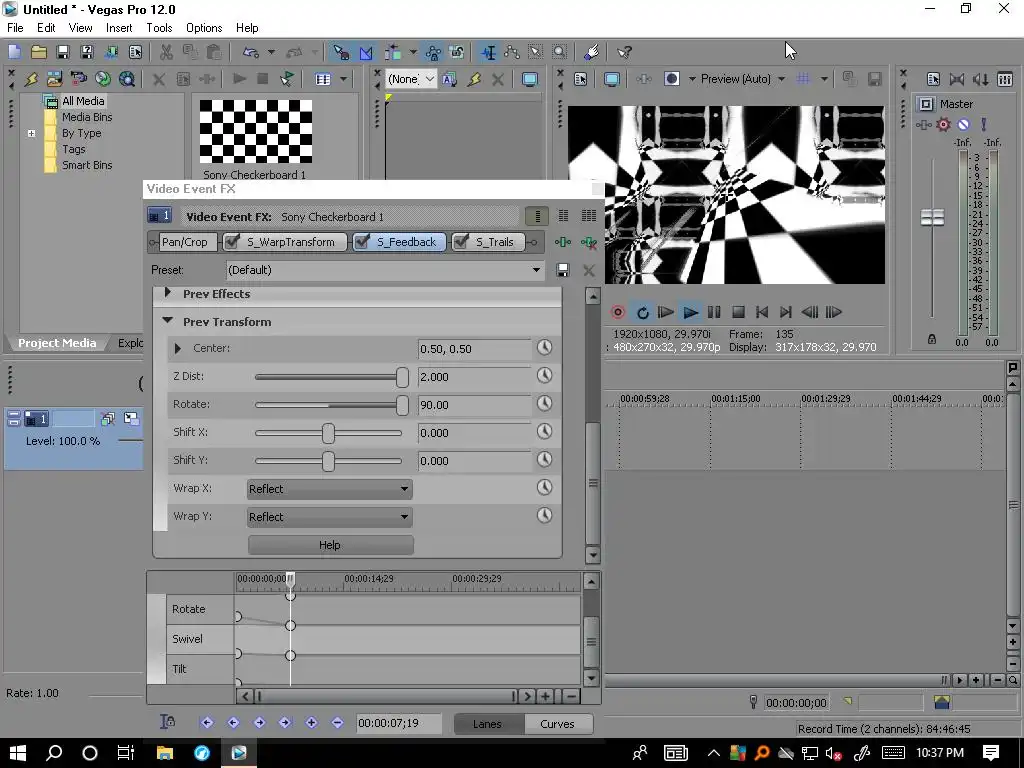This screenshot has width=1024, height=768.
Task: Click the Help button in S_Feedback
Action: click(330, 545)
